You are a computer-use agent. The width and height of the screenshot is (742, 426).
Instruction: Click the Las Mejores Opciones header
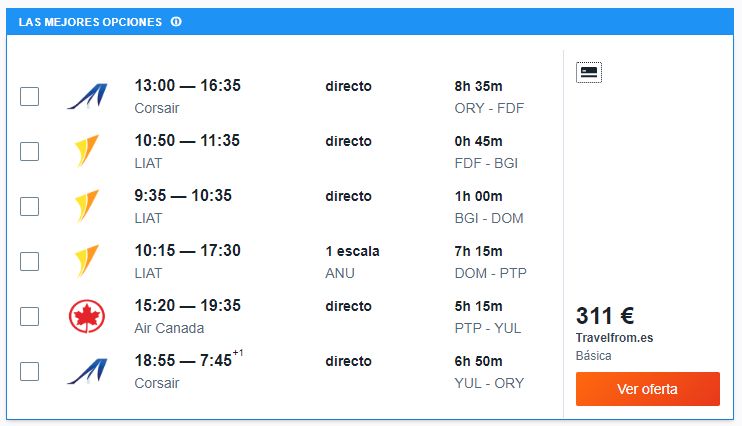tap(90, 22)
